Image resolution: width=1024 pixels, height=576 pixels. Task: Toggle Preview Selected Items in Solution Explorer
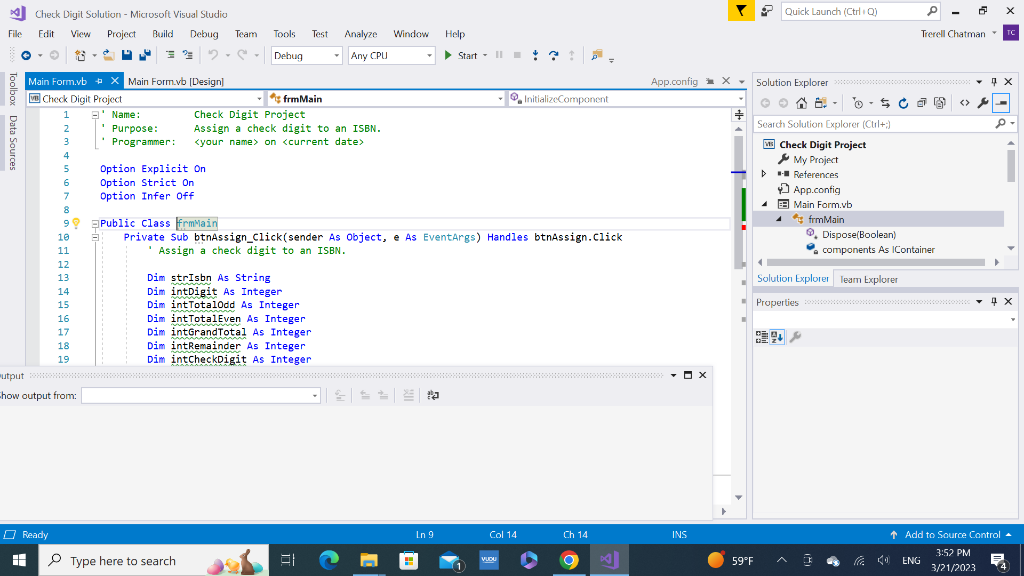tap(1002, 103)
